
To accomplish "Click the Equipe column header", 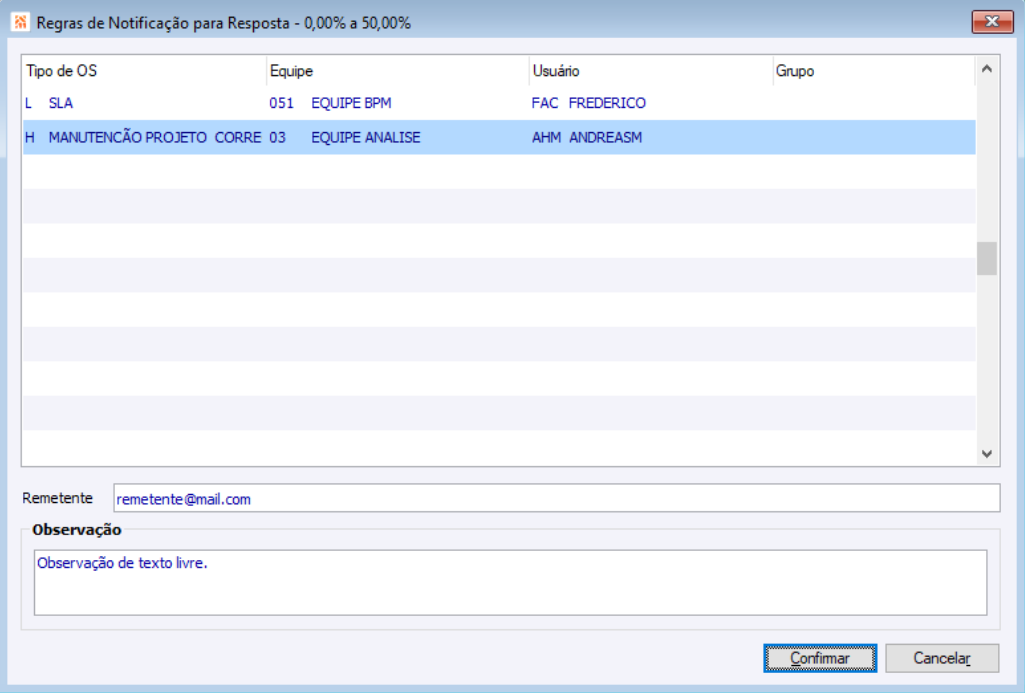I will (397, 71).
